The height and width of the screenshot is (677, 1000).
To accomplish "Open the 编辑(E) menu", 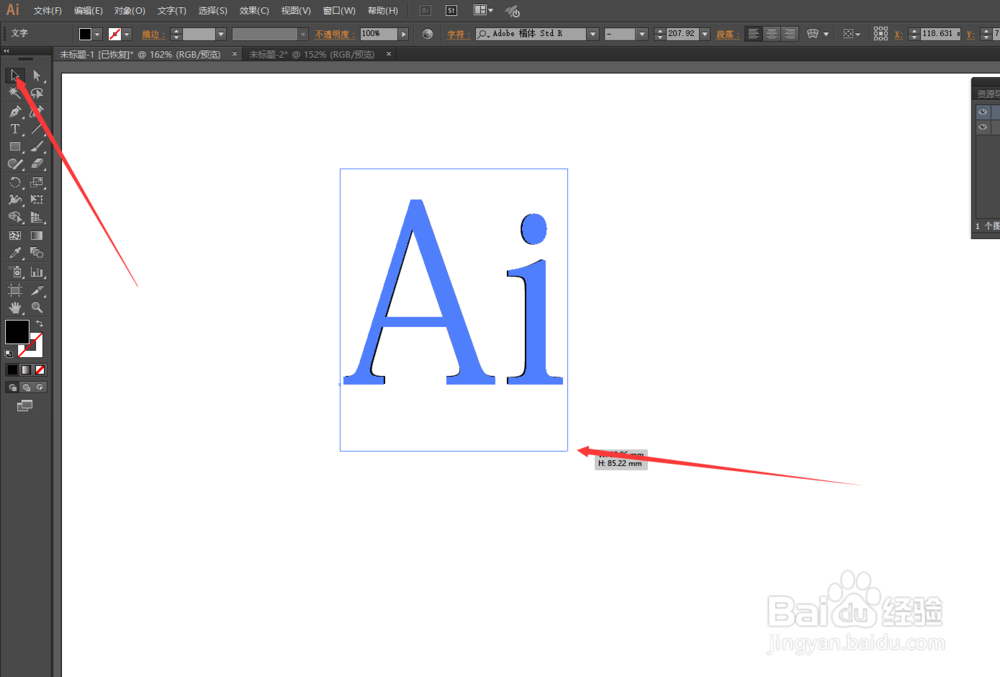I will [88, 11].
